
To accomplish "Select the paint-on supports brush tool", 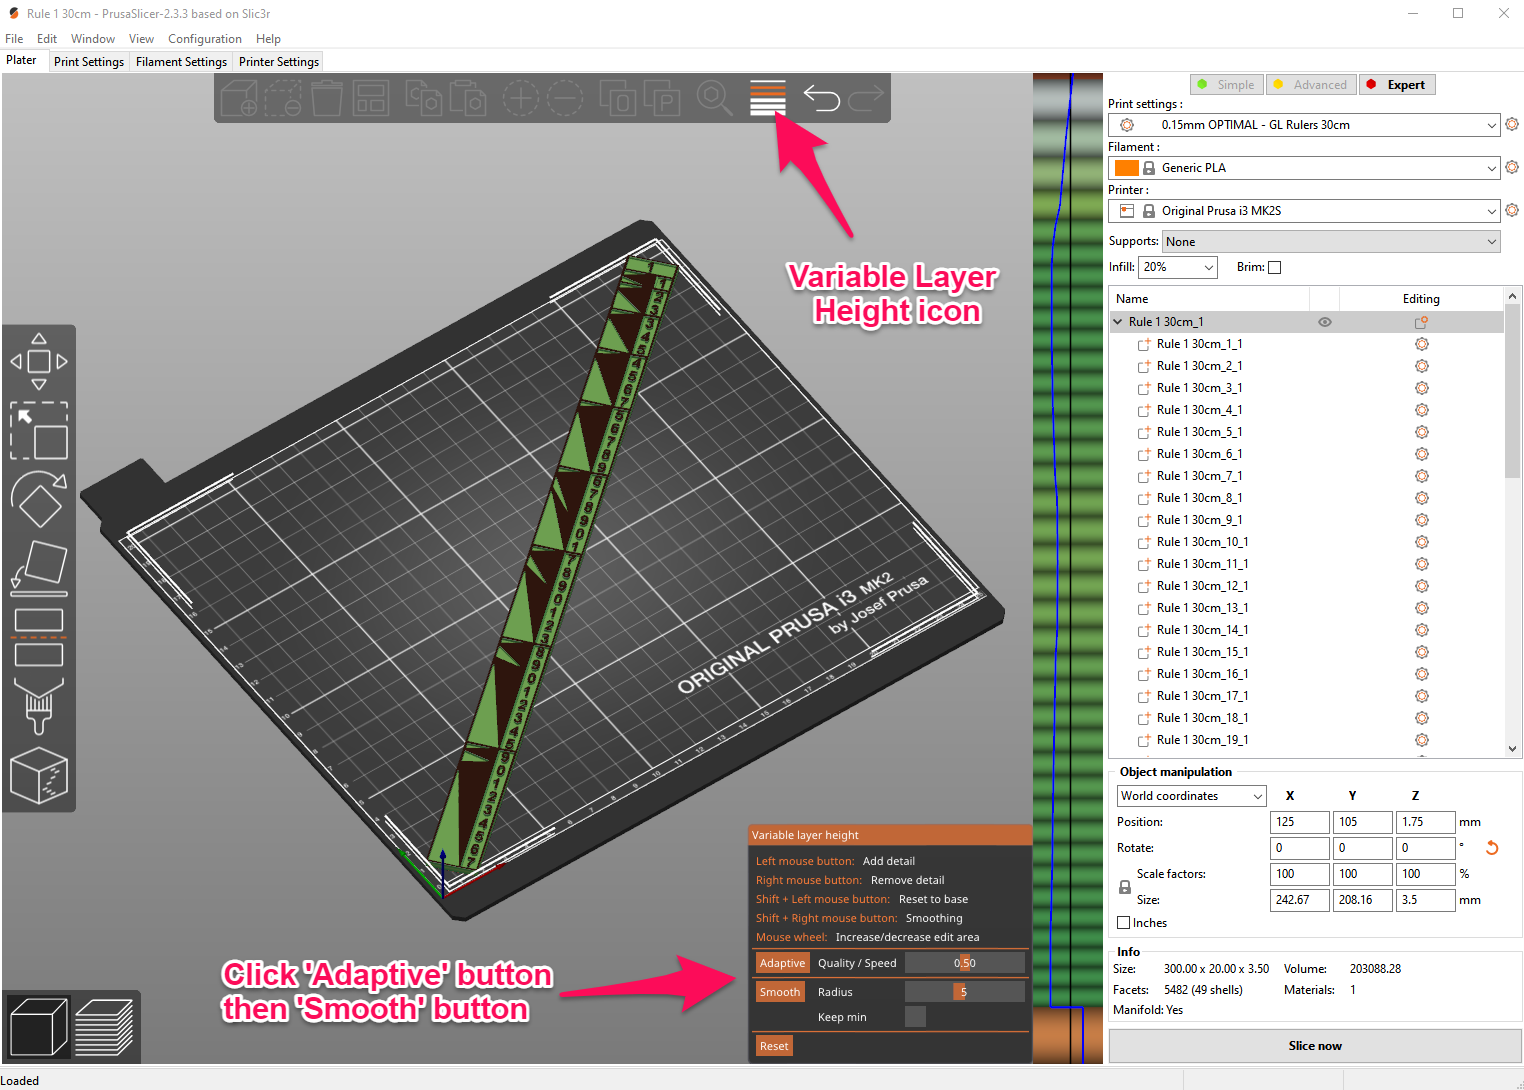I will (x=39, y=706).
